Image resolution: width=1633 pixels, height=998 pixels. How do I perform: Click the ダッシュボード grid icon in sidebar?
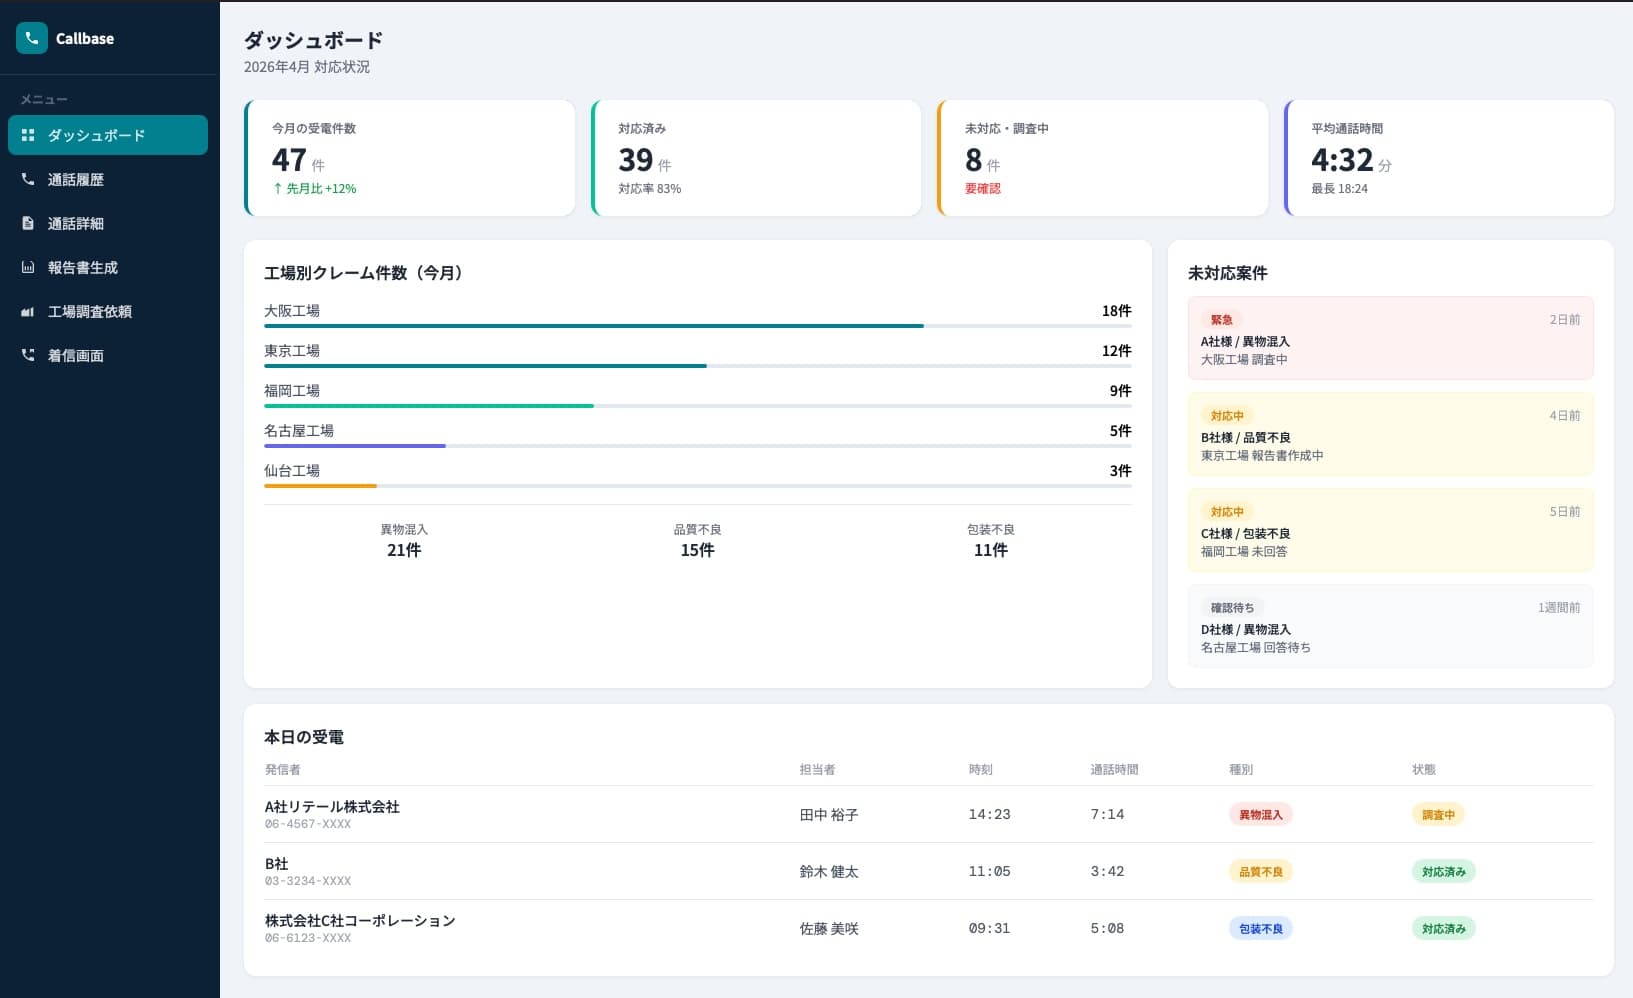click(x=28, y=135)
